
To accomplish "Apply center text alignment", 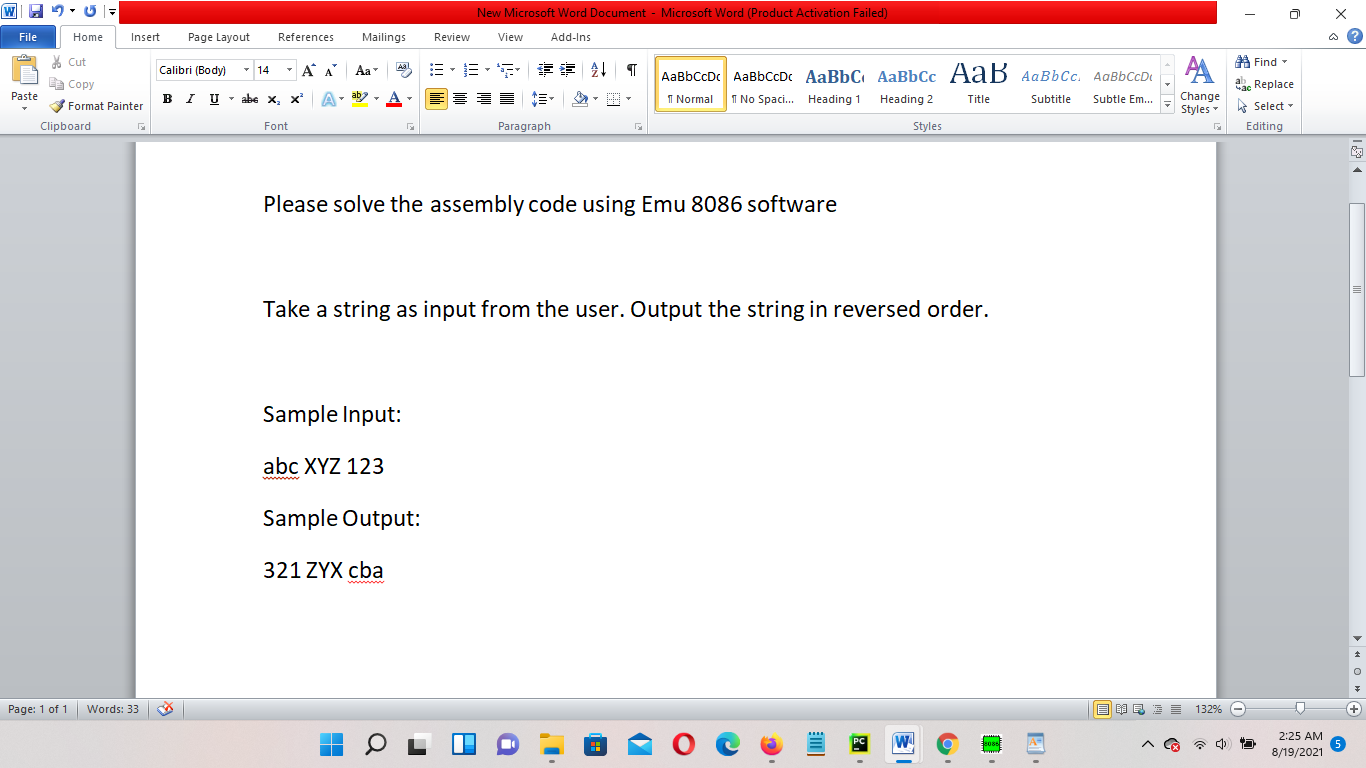I will pyautogui.click(x=459, y=99).
